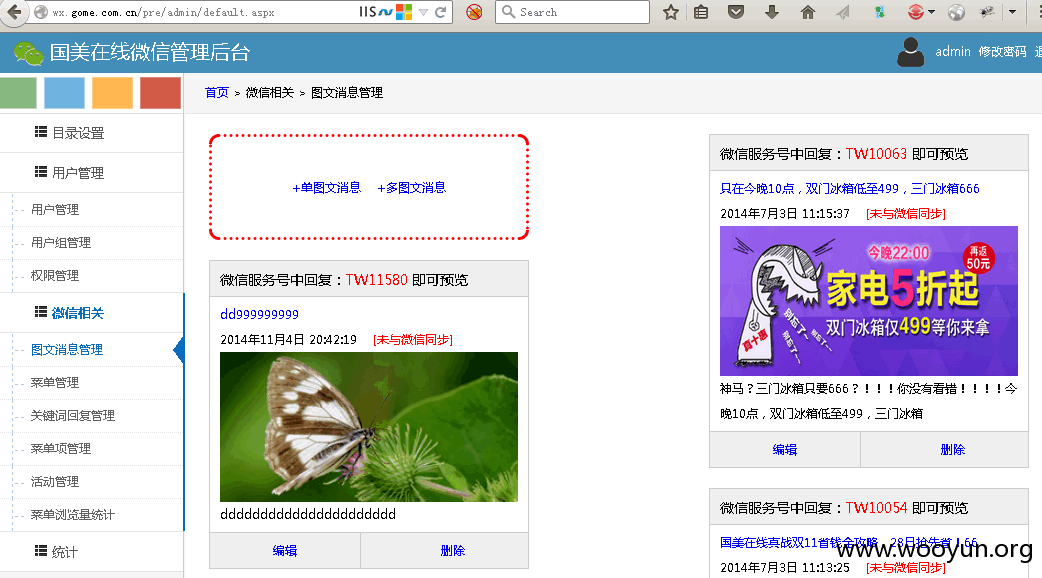The width and height of the screenshot is (1042, 578).
Task: Open 菜单浏览量统计 in sidebar
Action: 72,514
